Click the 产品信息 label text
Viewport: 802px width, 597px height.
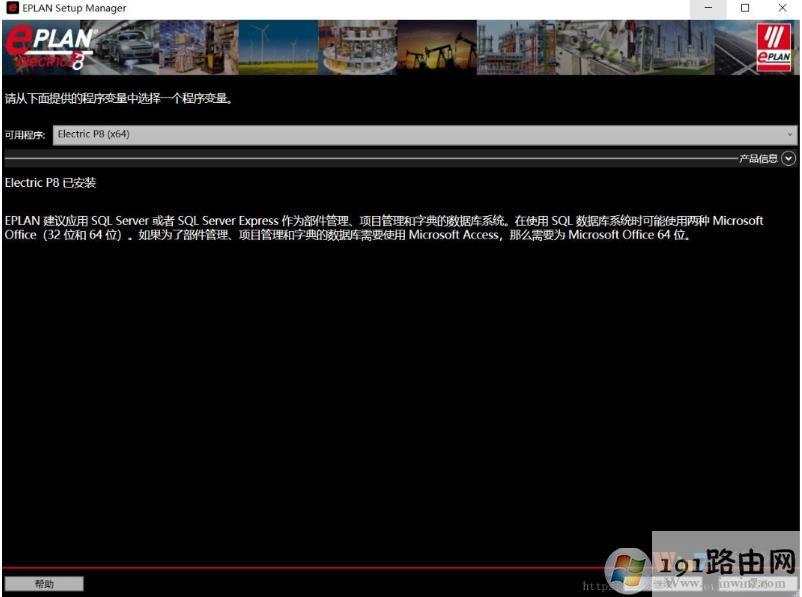(x=757, y=158)
